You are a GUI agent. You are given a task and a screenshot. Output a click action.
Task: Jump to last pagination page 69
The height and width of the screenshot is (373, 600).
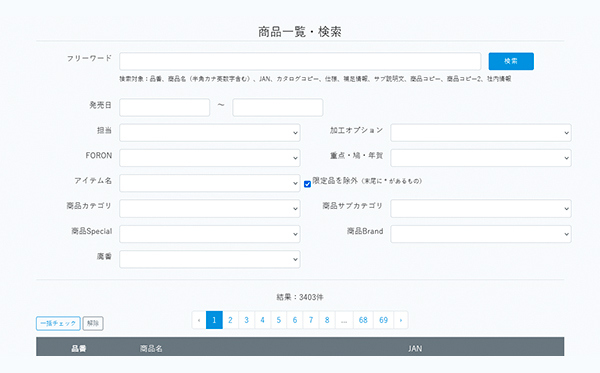(x=383, y=320)
